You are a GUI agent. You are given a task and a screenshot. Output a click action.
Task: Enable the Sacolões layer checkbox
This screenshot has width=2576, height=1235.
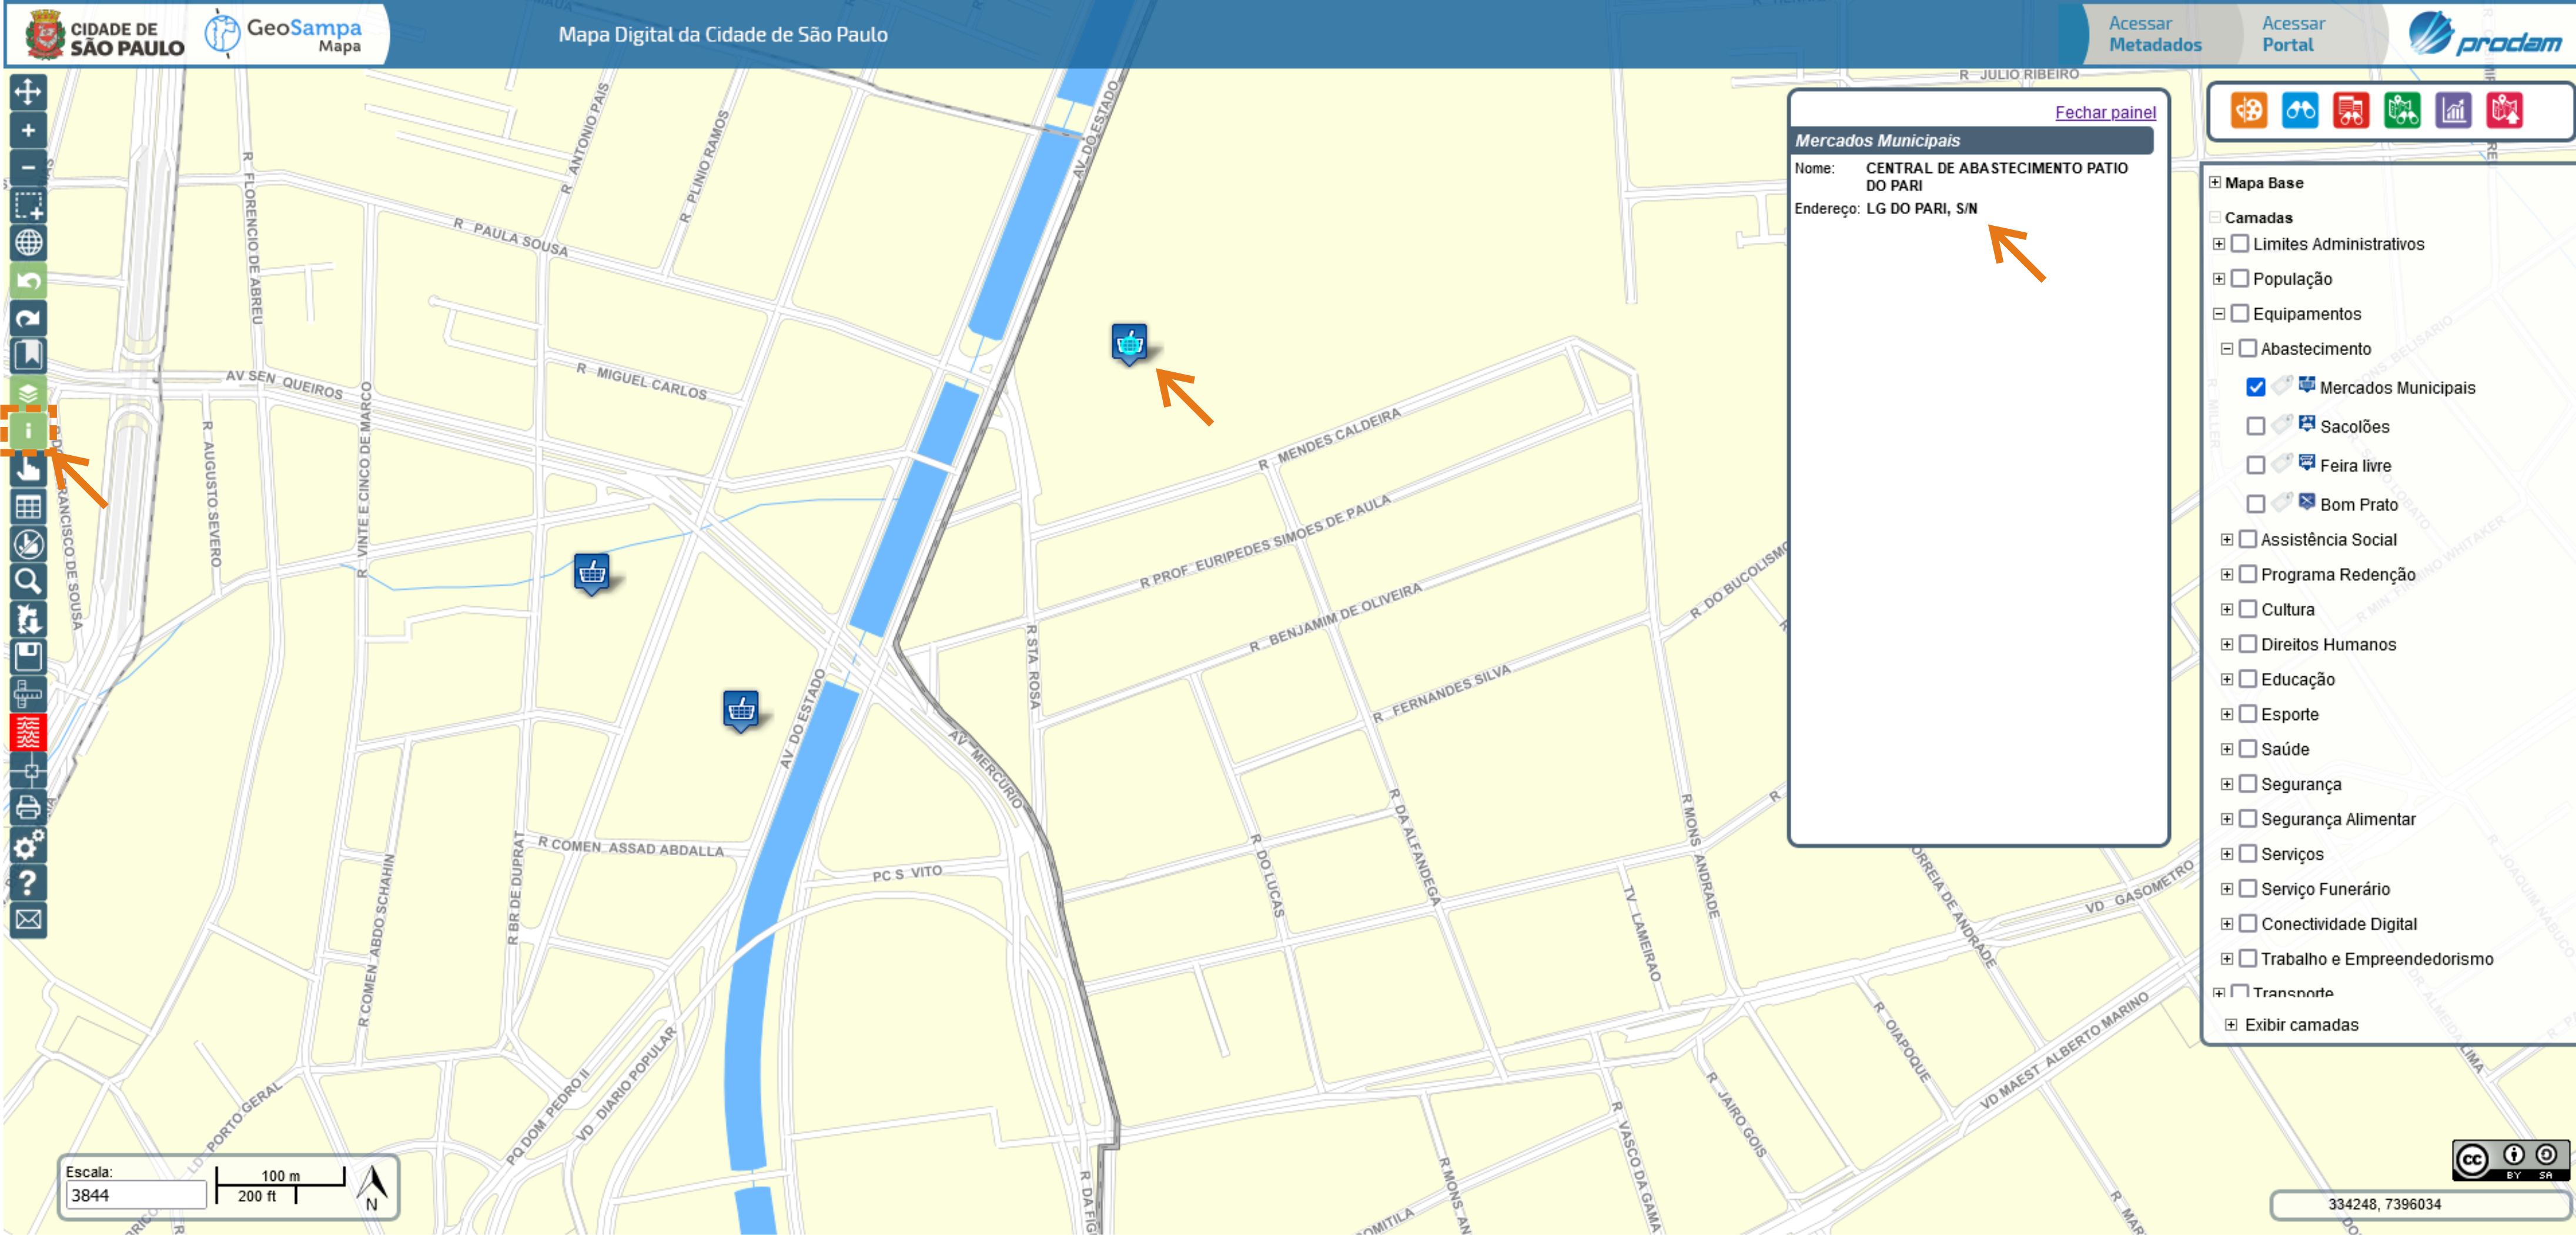pyautogui.click(x=2256, y=426)
